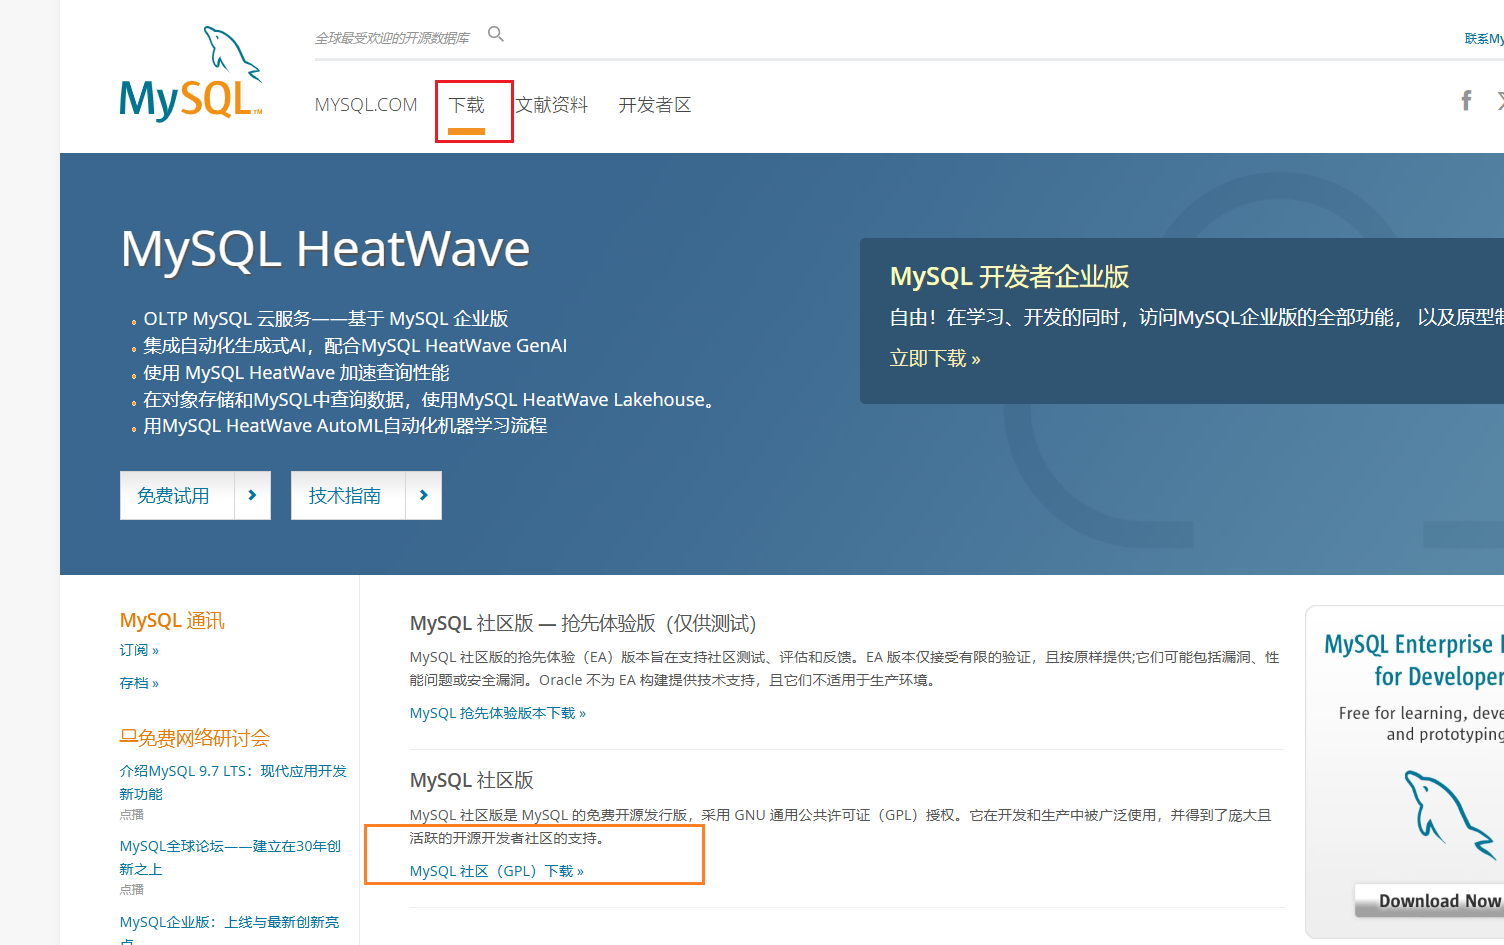Click the Download Now button
This screenshot has height=945, width=1504.
point(1430,900)
